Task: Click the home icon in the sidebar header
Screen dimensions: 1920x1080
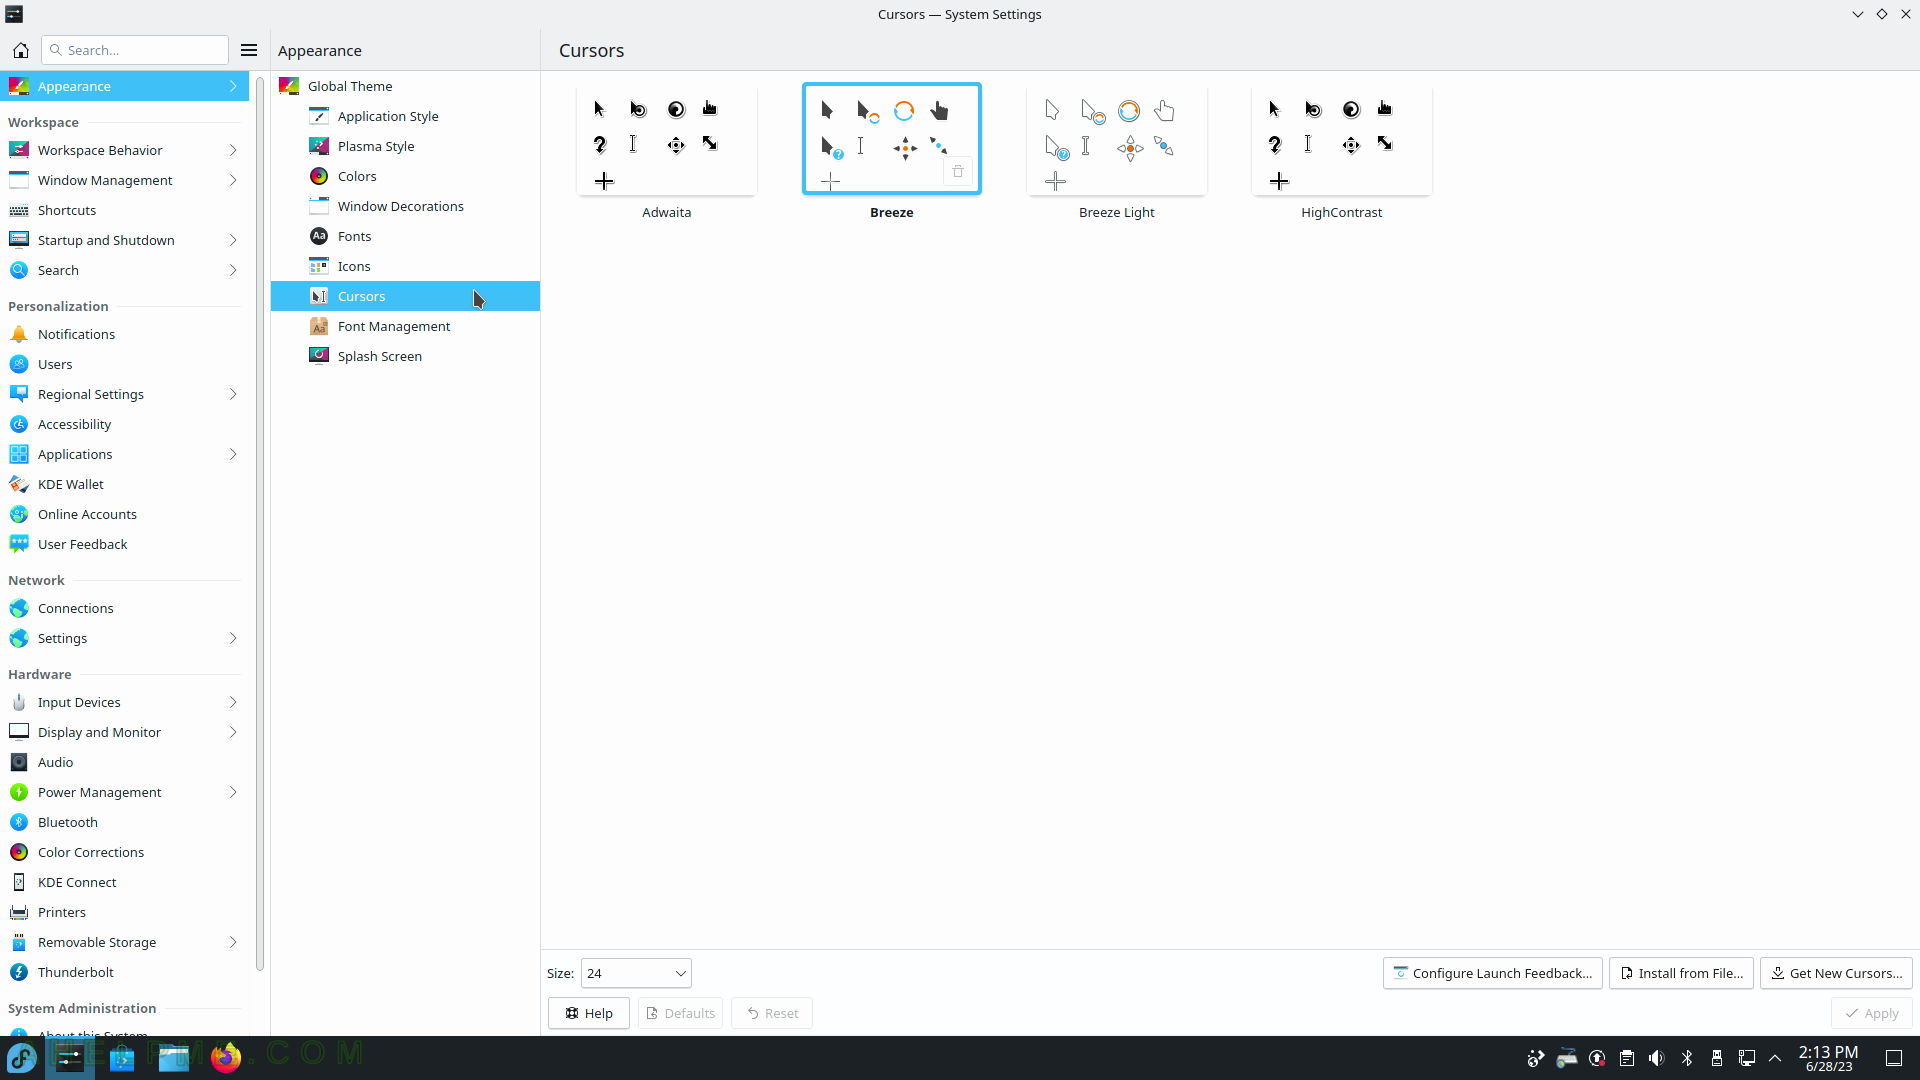Action: click(x=20, y=50)
